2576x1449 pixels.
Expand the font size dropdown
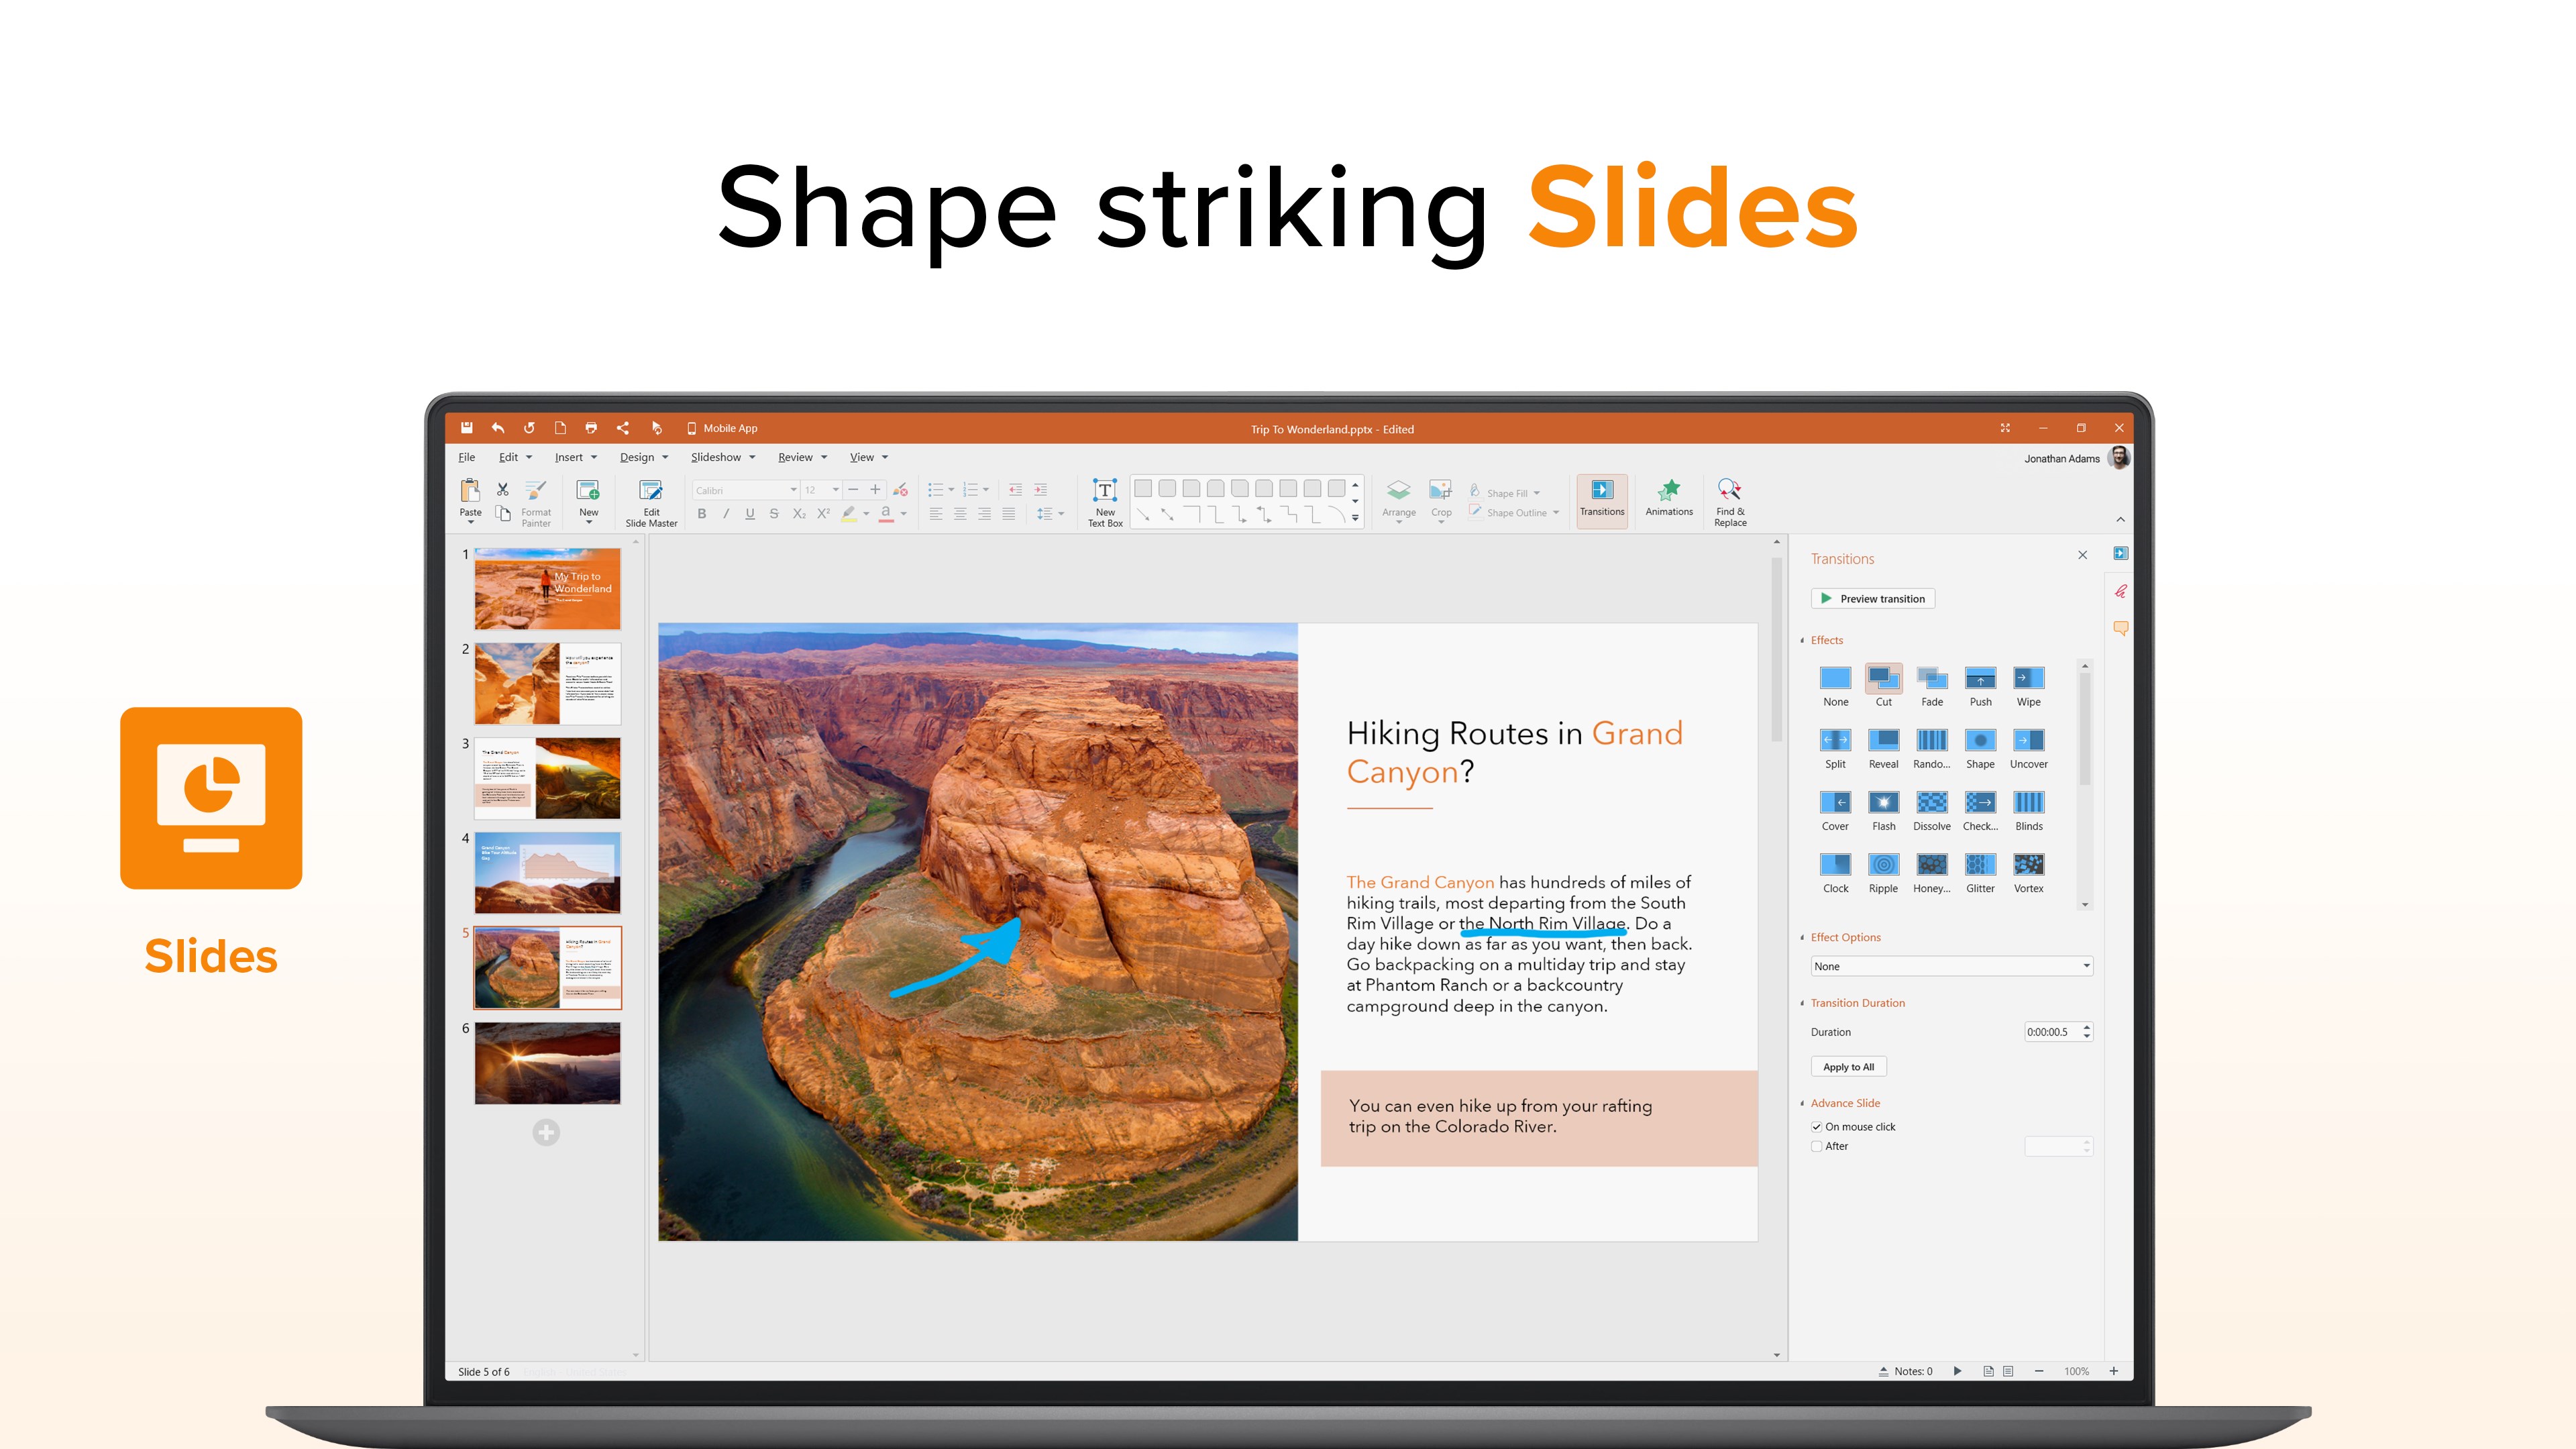(836, 490)
